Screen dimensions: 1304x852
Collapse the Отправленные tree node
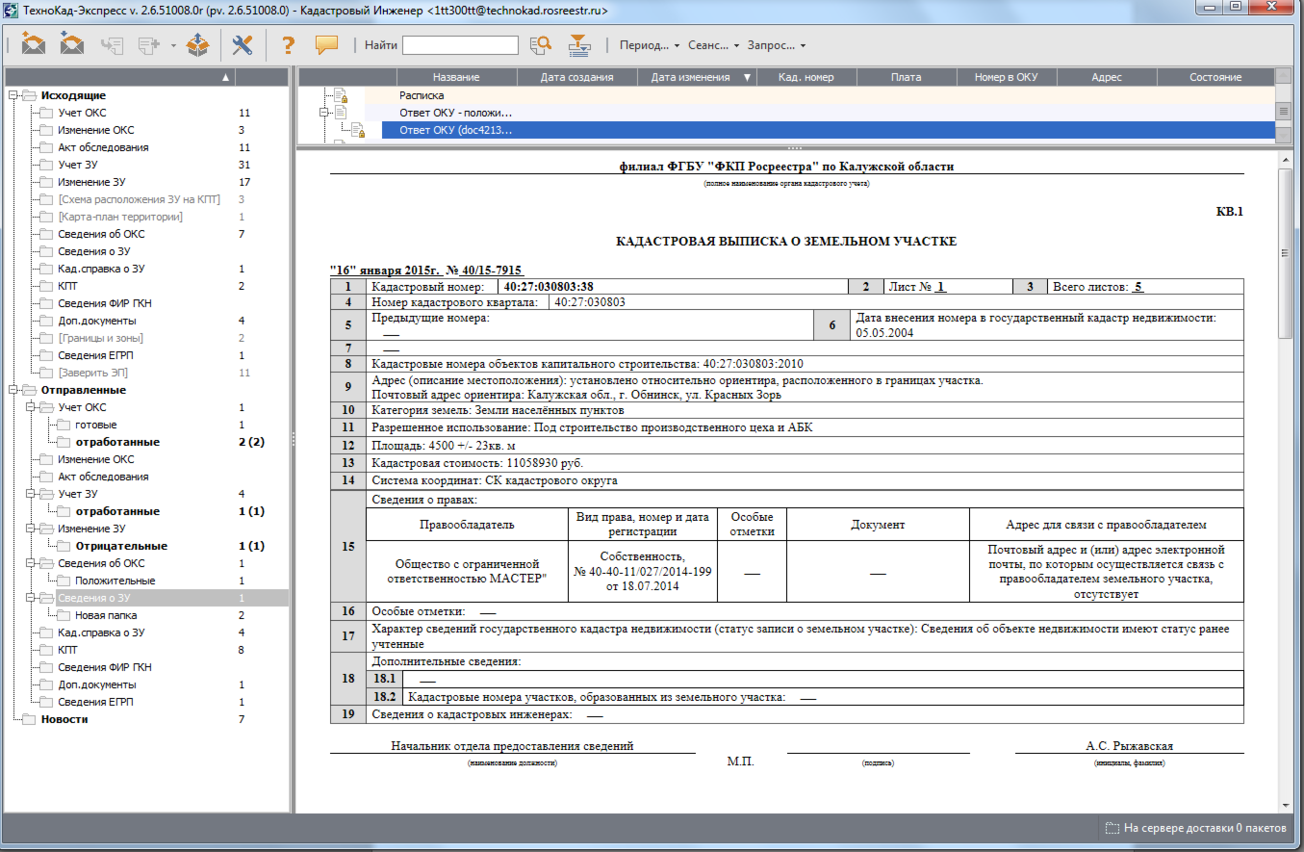(13, 390)
